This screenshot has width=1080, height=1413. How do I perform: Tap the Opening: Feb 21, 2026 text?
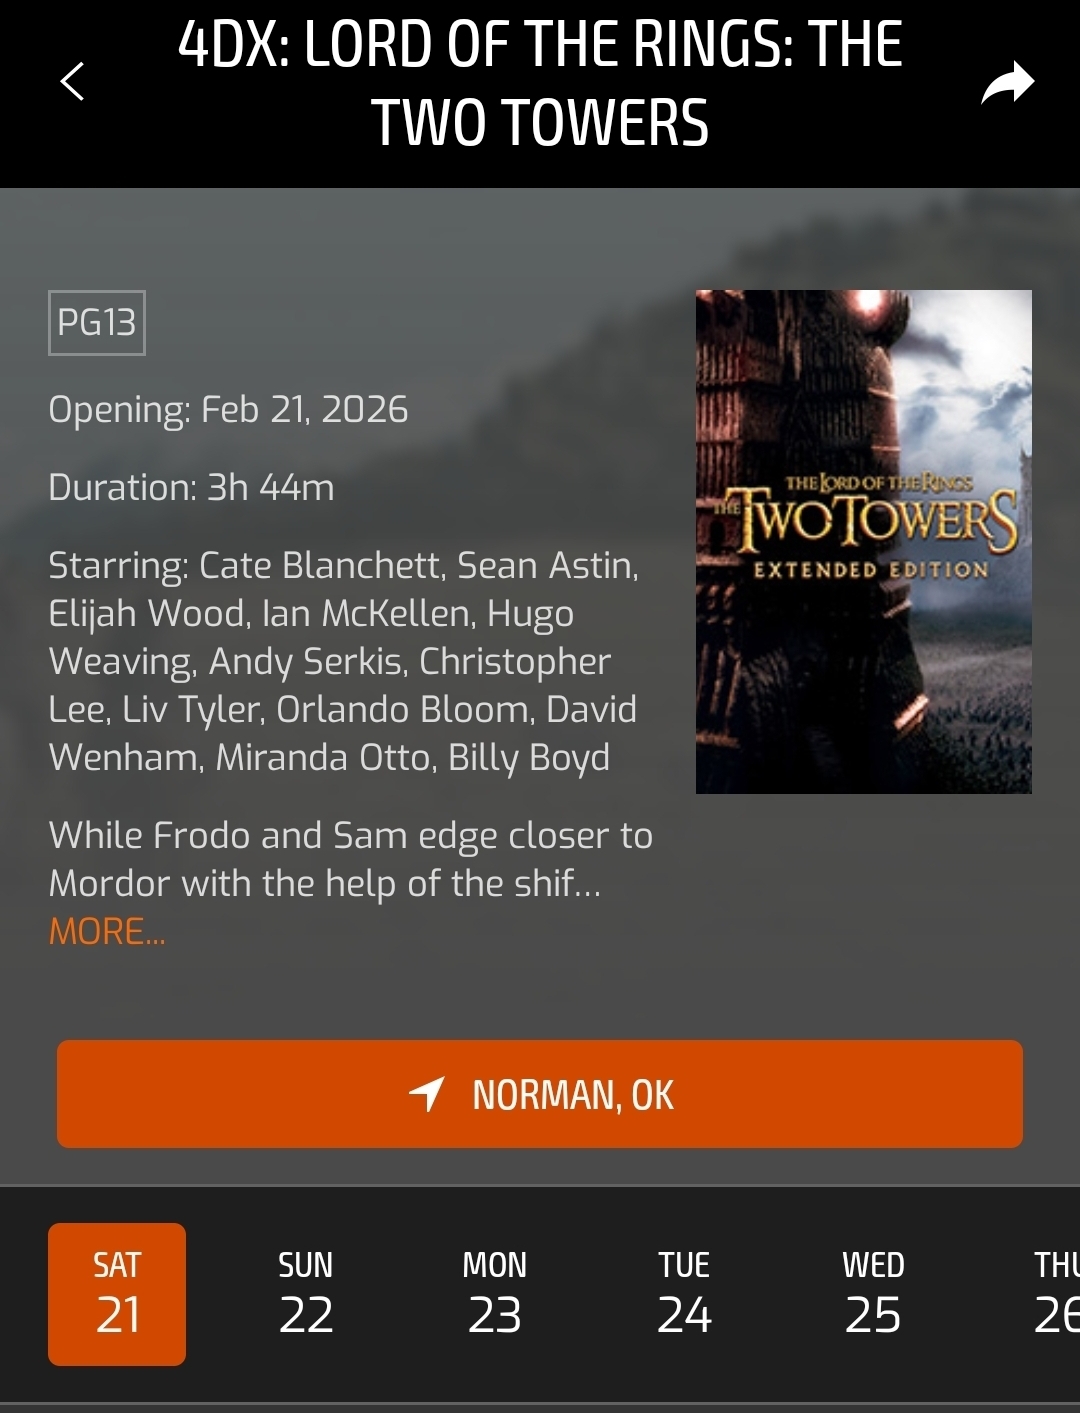coord(228,410)
